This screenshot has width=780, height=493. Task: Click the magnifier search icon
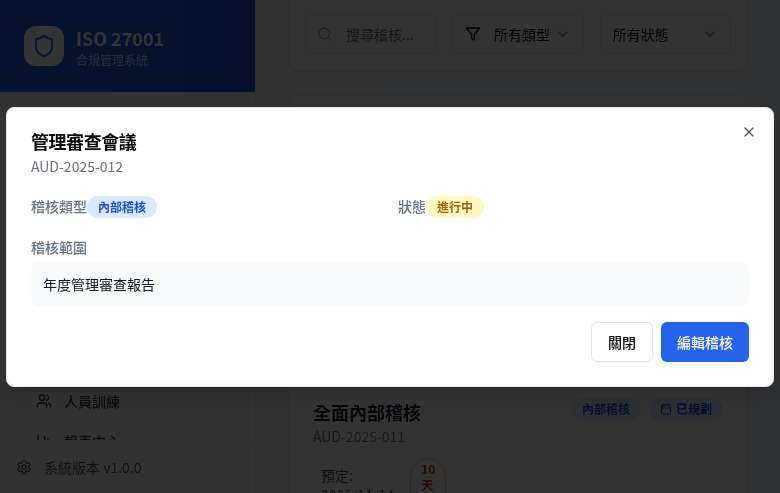pos(325,34)
